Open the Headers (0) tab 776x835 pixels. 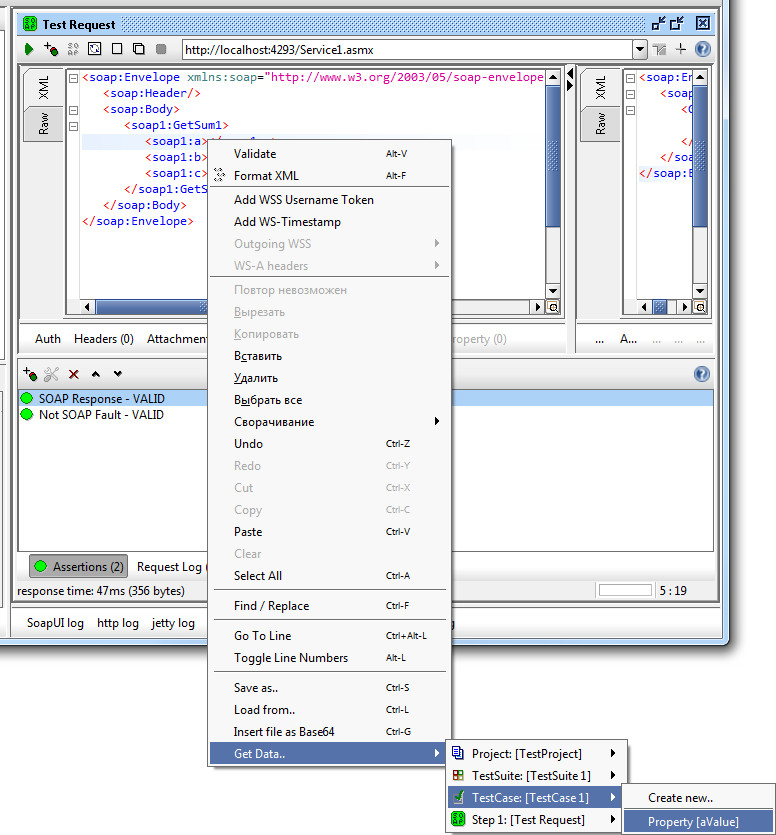[x=104, y=339]
